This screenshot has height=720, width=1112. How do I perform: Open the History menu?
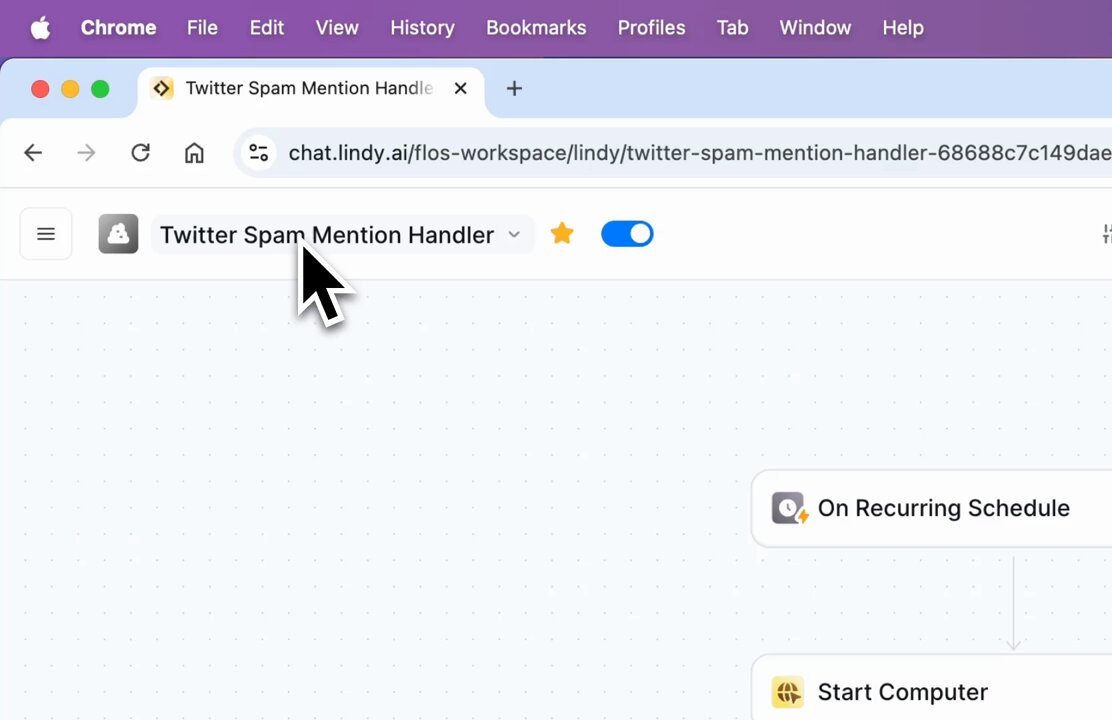[x=422, y=28]
